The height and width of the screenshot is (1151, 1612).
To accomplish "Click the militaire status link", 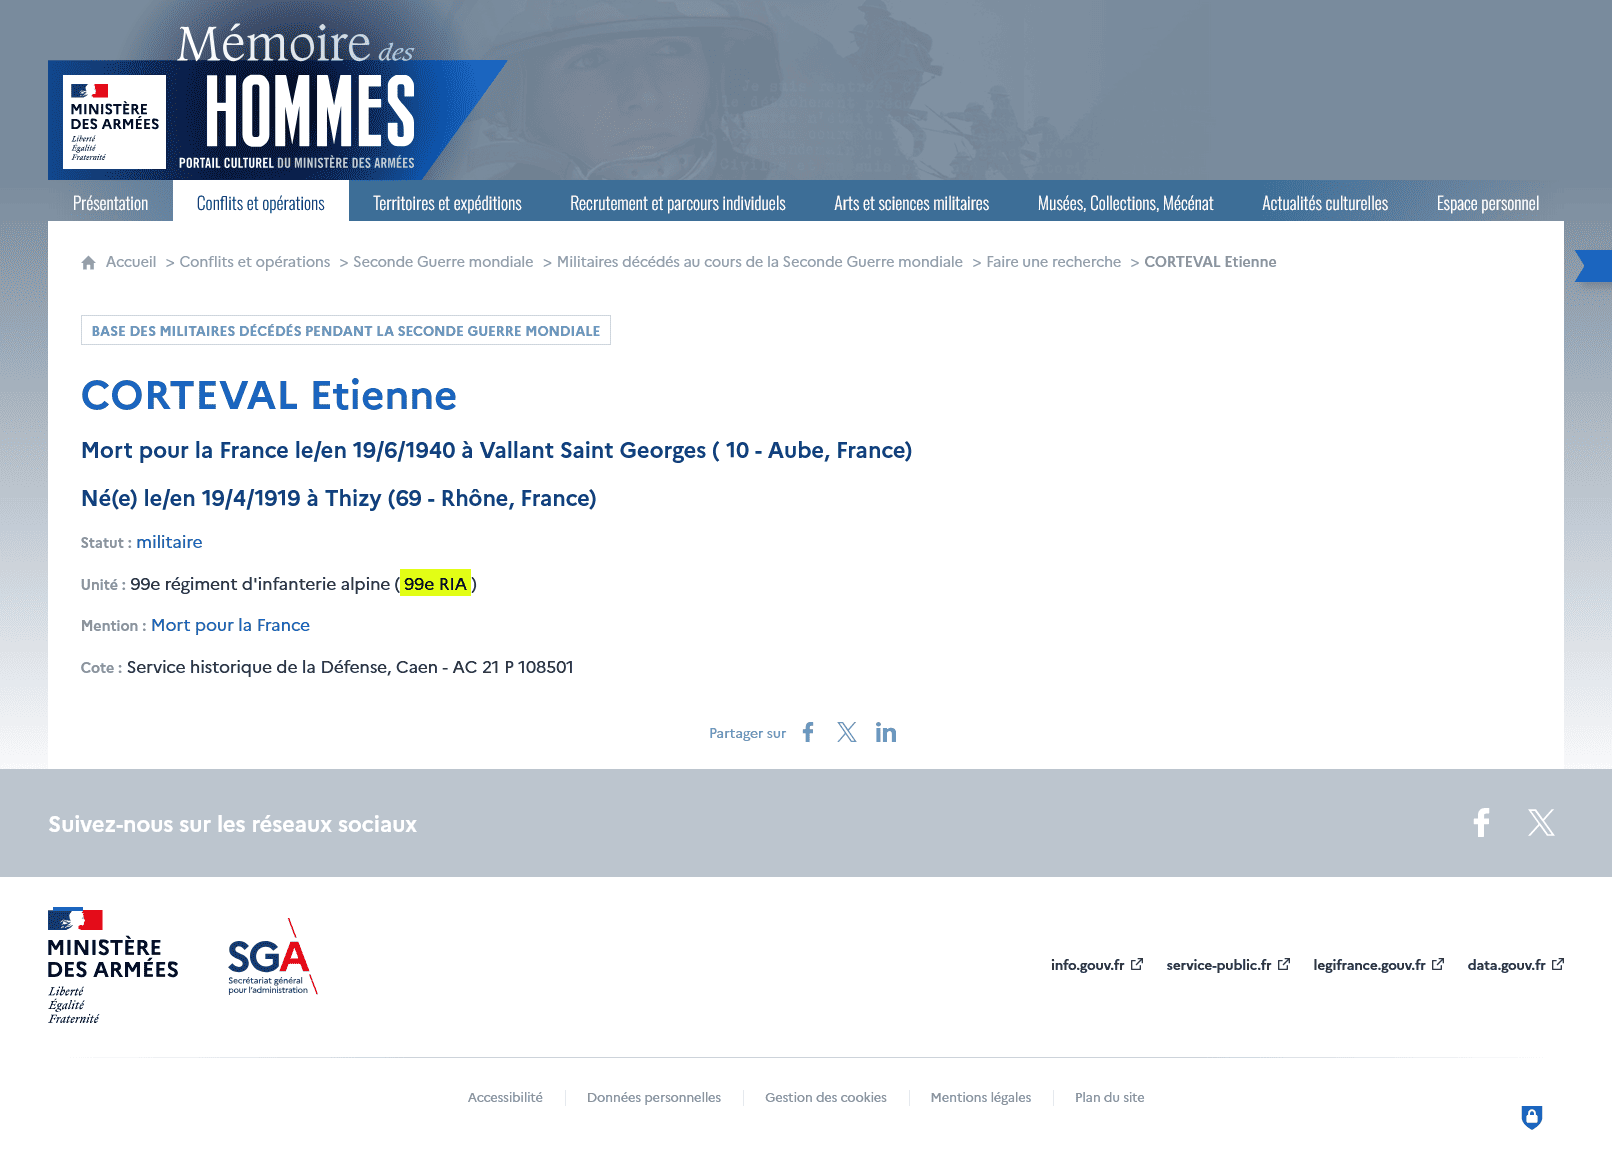I will [x=169, y=542].
